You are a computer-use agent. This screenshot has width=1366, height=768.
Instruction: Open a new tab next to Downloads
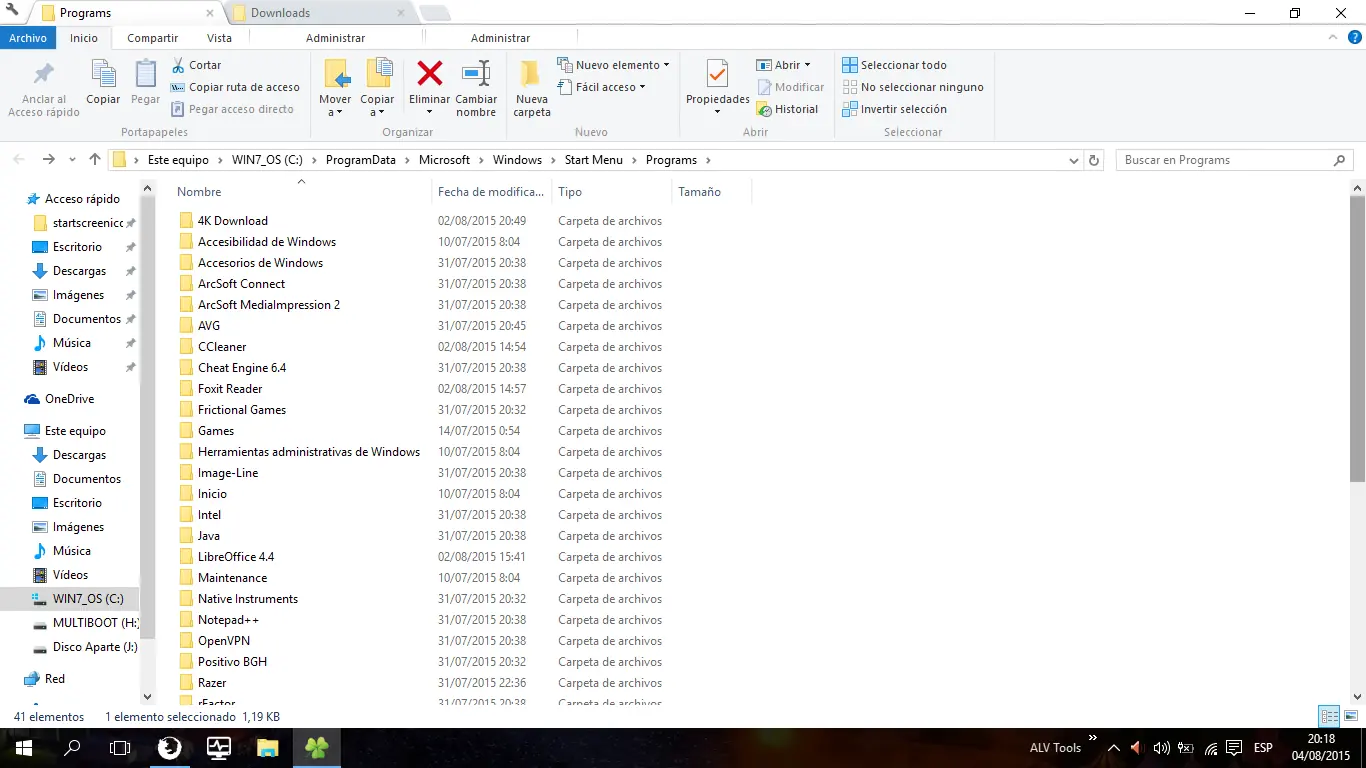pyautogui.click(x=434, y=13)
